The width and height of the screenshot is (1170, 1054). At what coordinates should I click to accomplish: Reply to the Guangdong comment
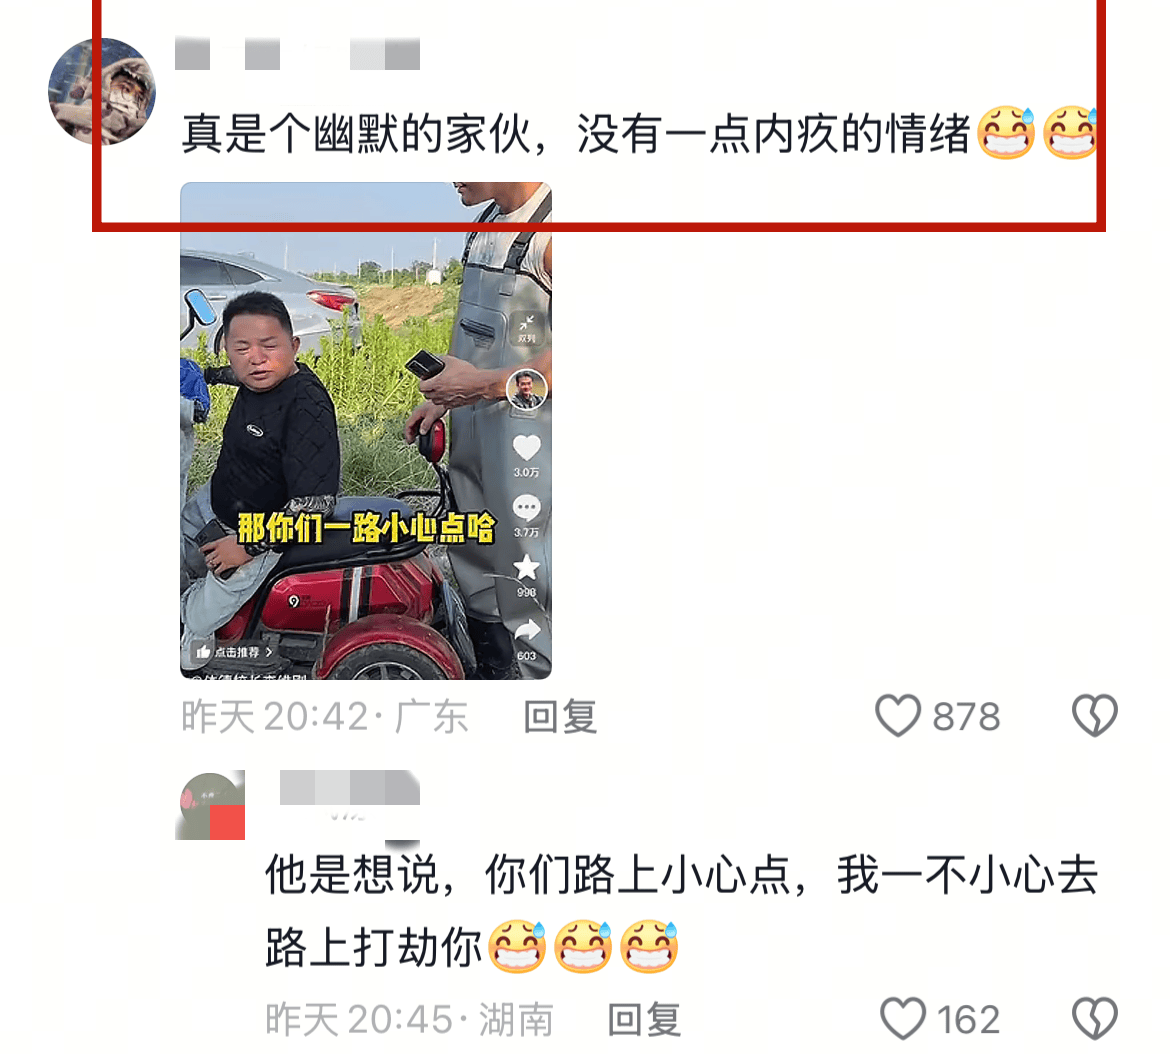(560, 716)
